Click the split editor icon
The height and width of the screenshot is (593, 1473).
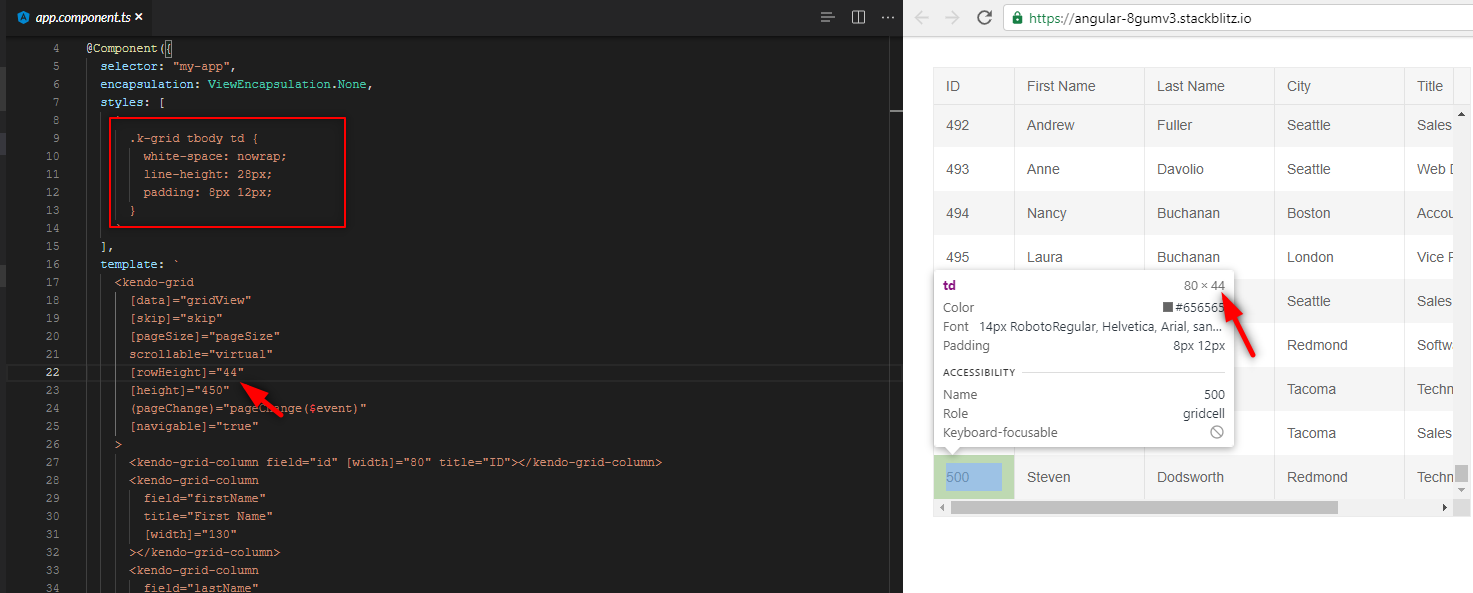(x=858, y=17)
